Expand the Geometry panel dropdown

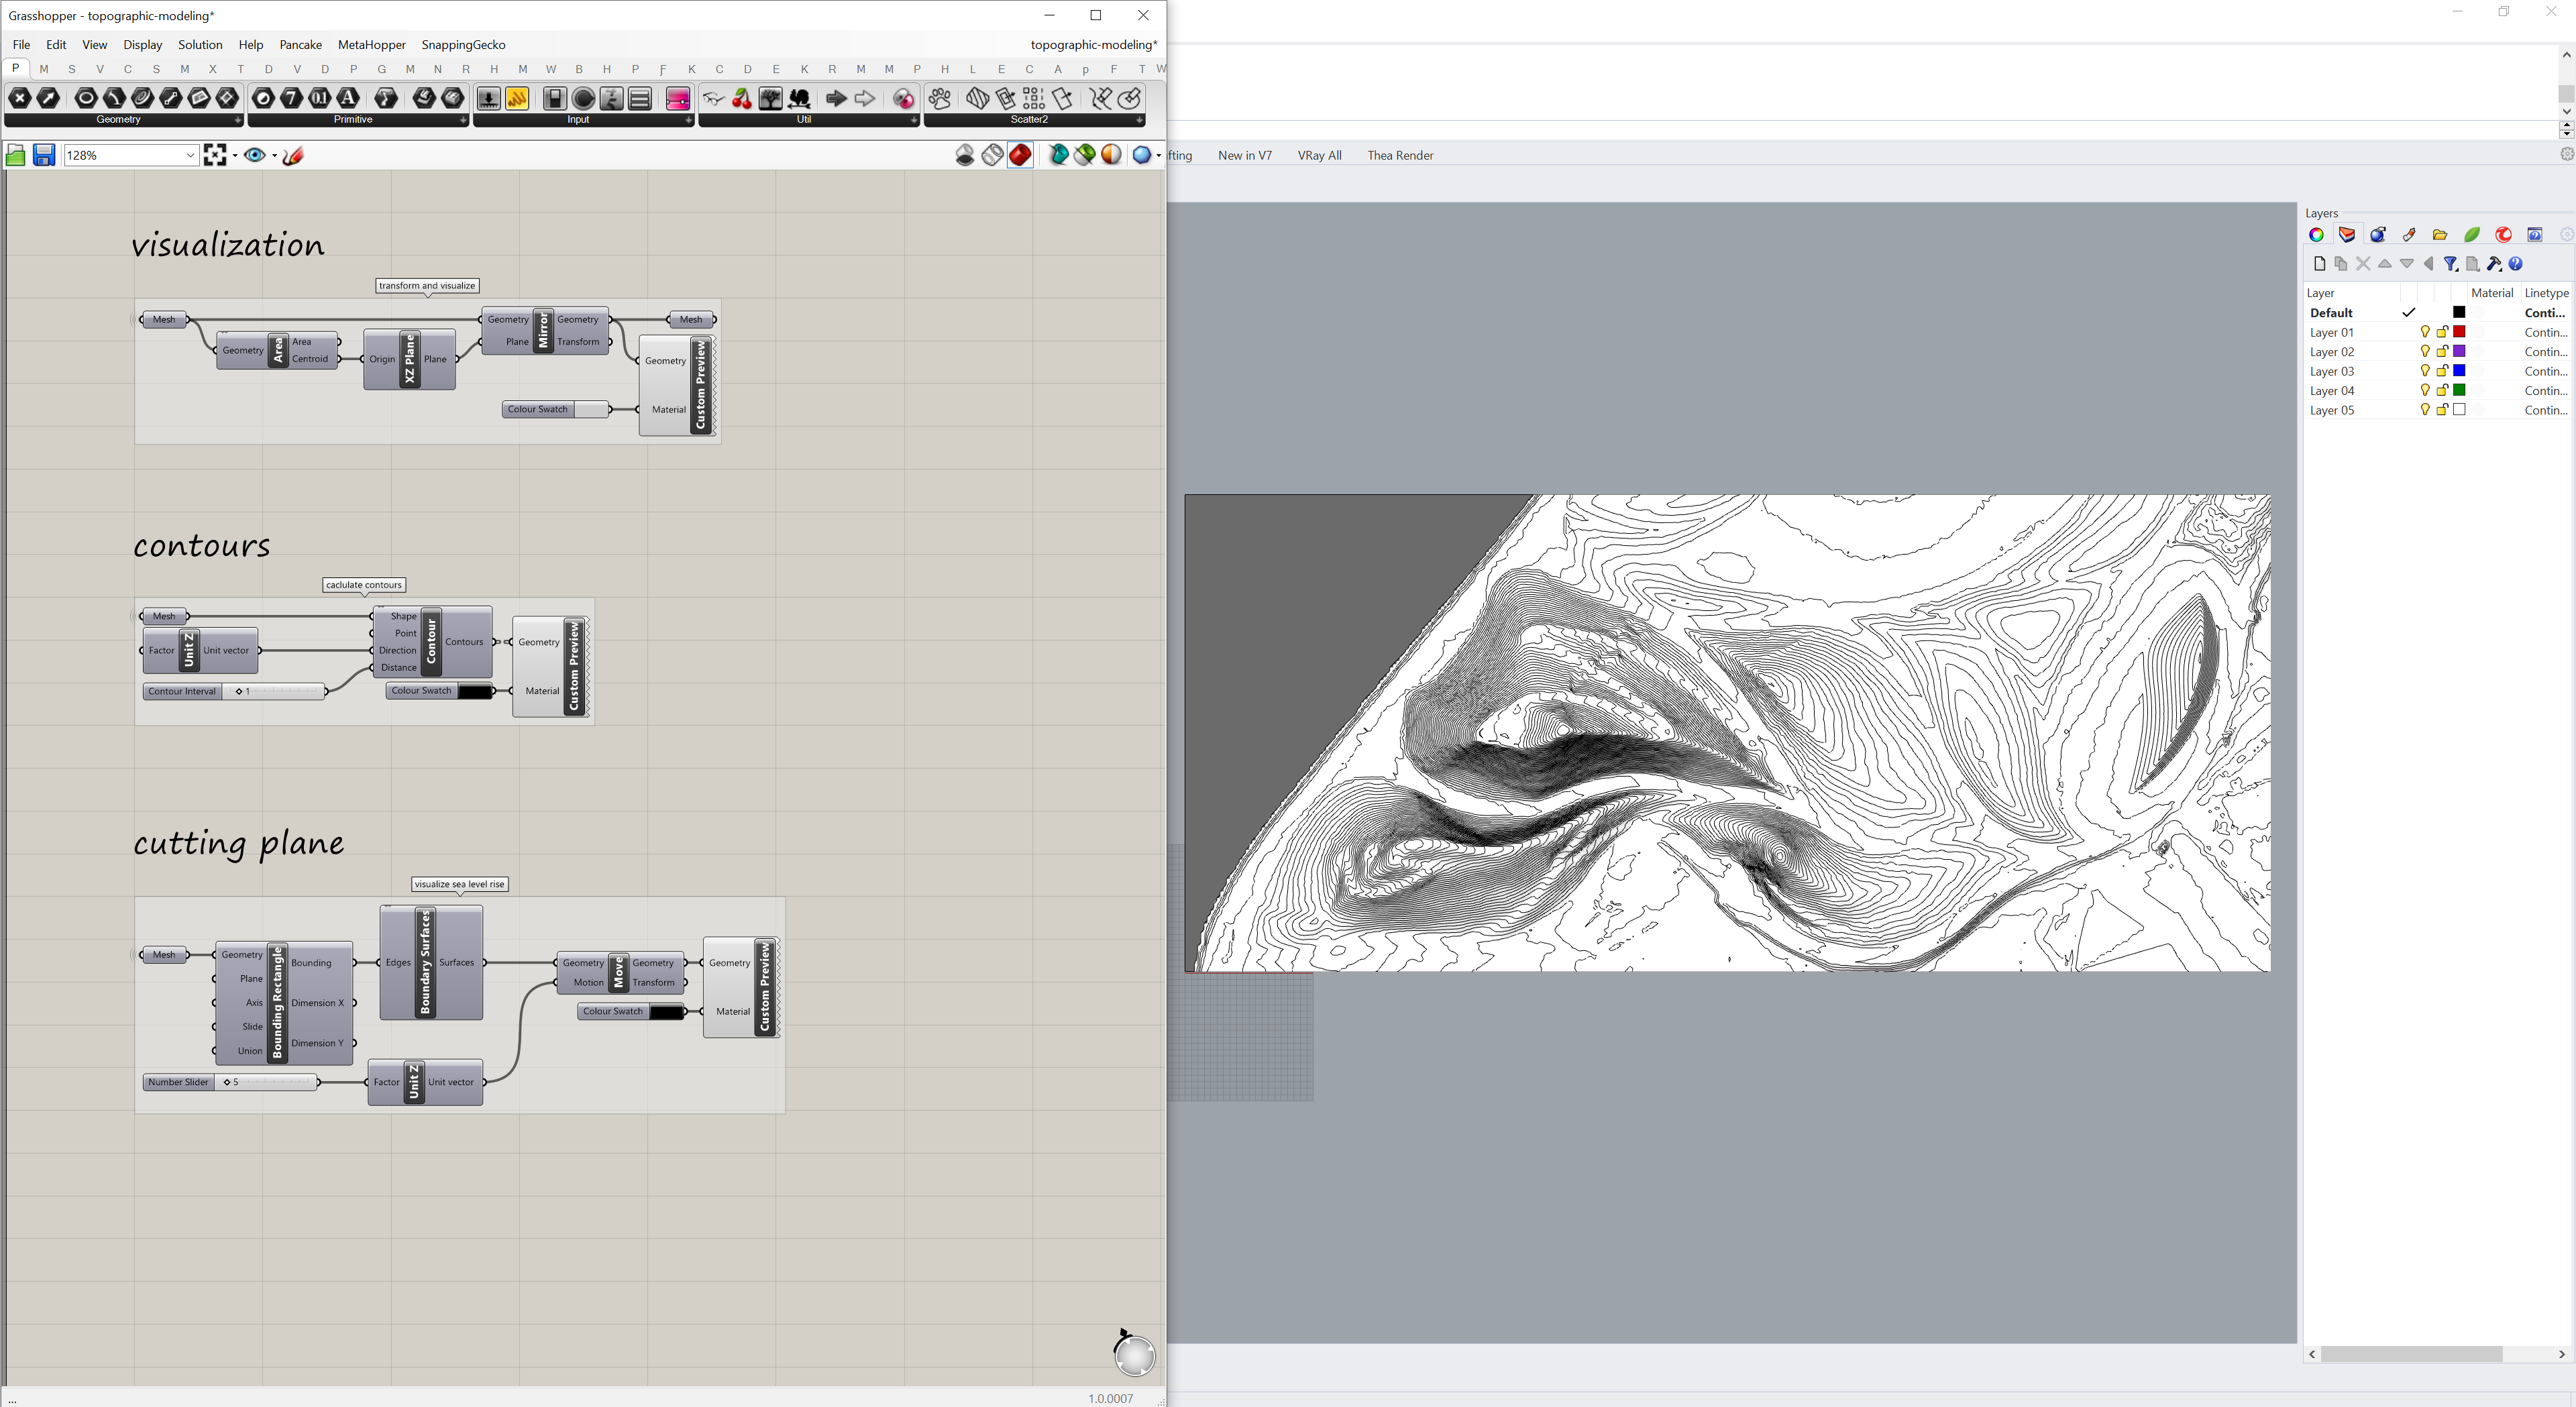pos(237,120)
